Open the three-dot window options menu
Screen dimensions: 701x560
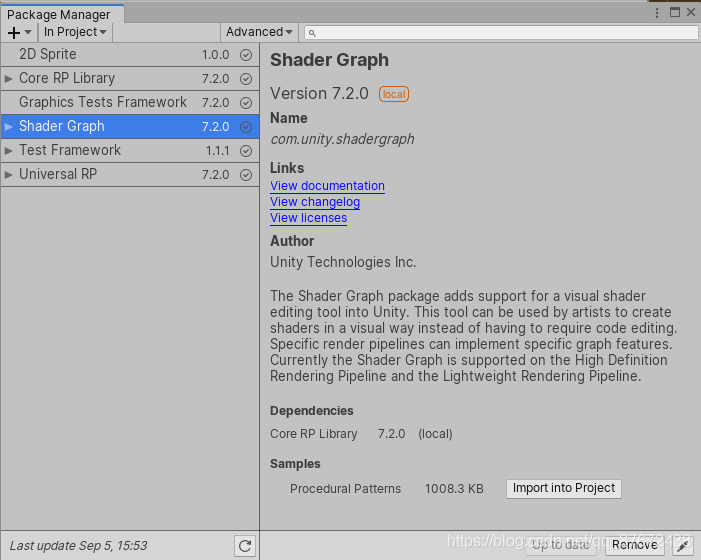point(657,13)
